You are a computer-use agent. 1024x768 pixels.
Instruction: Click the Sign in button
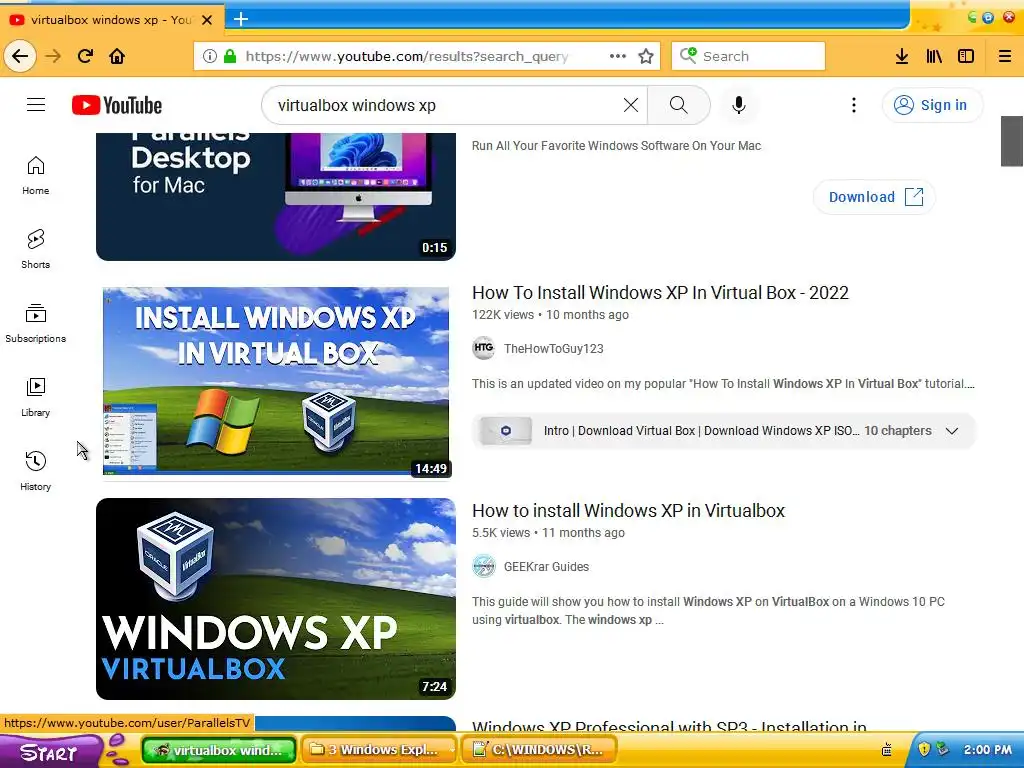pyautogui.click(x=932, y=105)
